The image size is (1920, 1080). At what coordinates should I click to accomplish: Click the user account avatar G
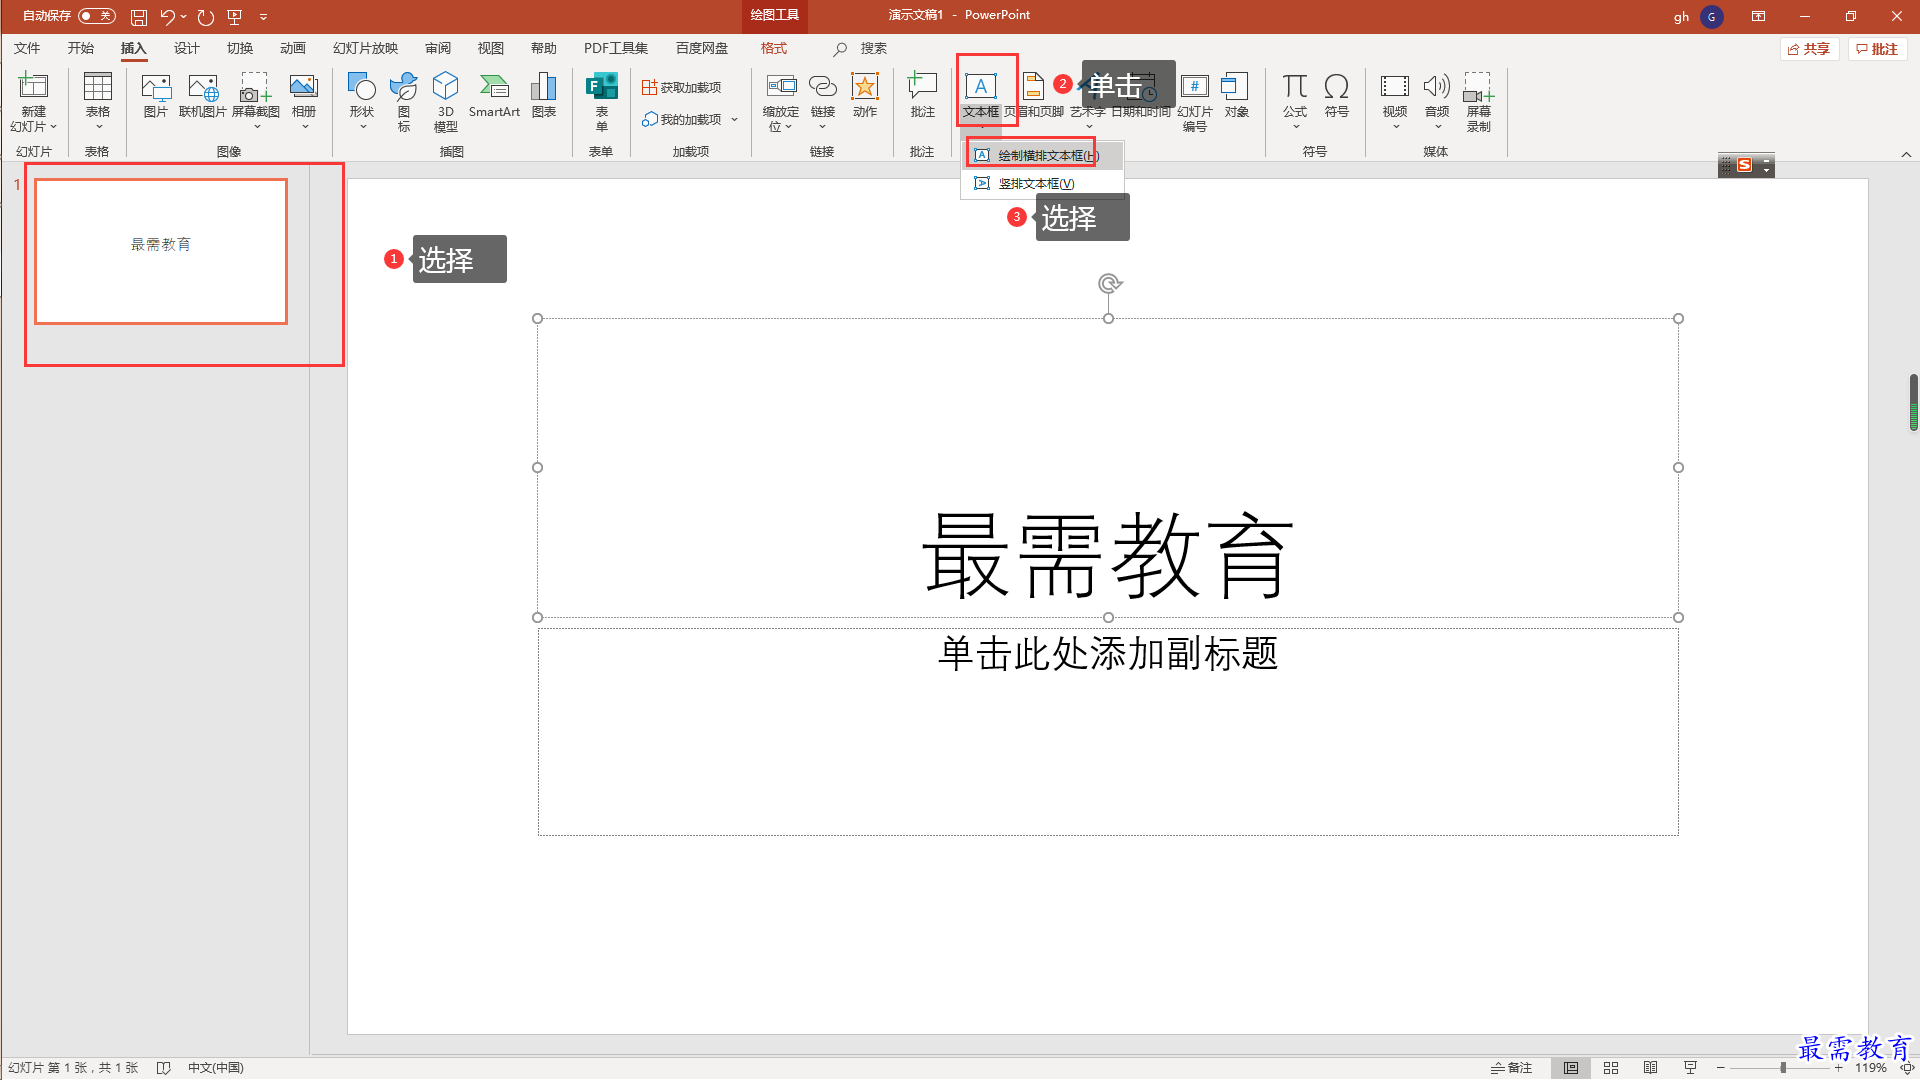[x=1711, y=17]
